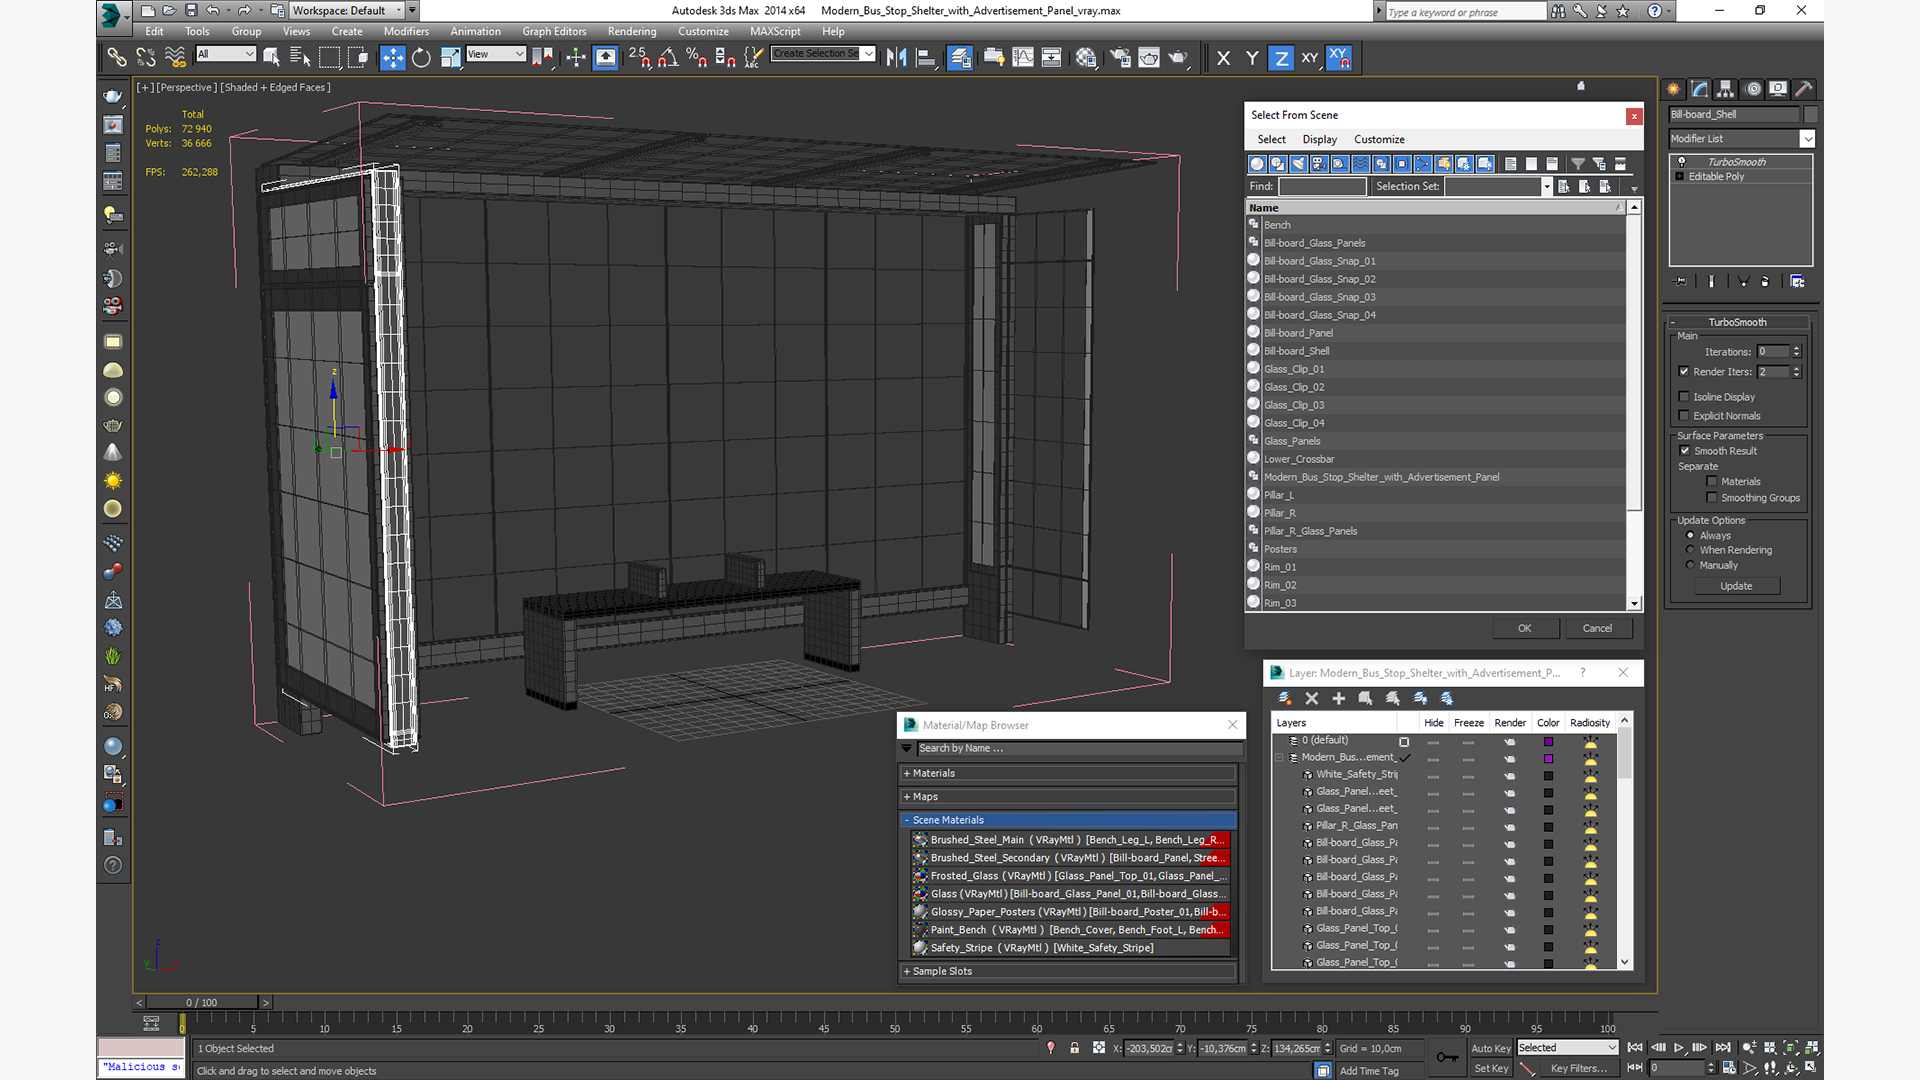Enable the Isoline Display checkbox
The height and width of the screenshot is (1080, 1920).
coord(1684,397)
